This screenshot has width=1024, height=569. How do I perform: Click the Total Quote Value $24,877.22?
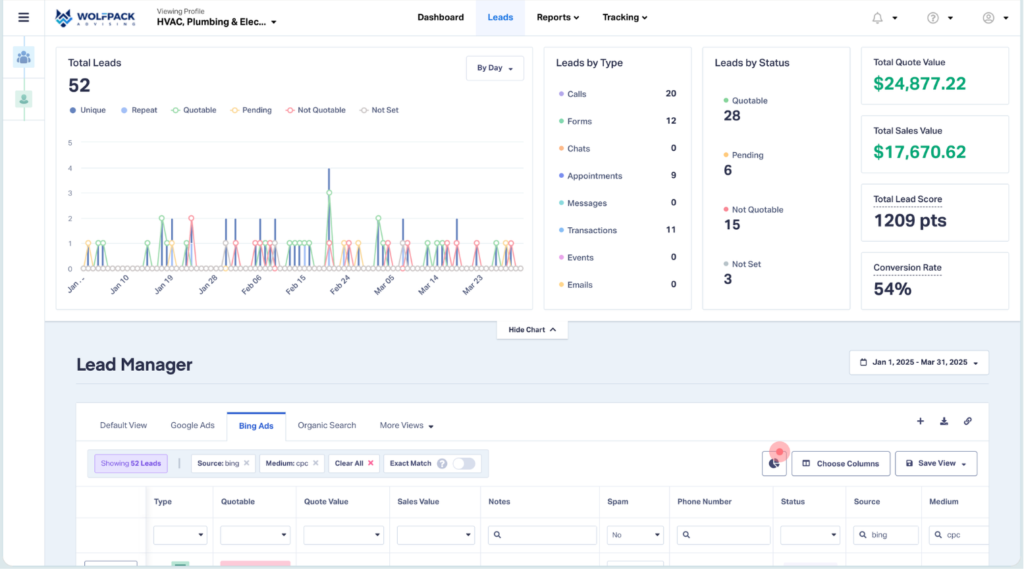coord(920,84)
